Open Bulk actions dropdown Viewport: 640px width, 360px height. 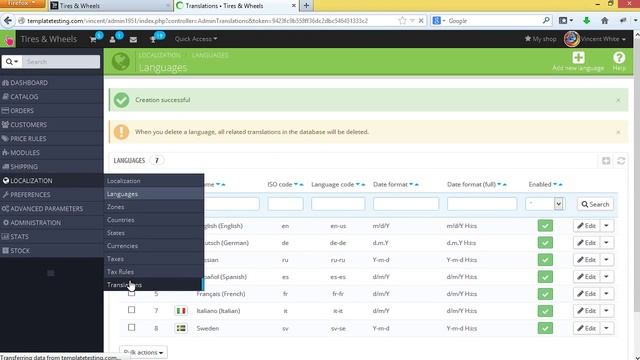pyautogui.click(x=143, y=352)
